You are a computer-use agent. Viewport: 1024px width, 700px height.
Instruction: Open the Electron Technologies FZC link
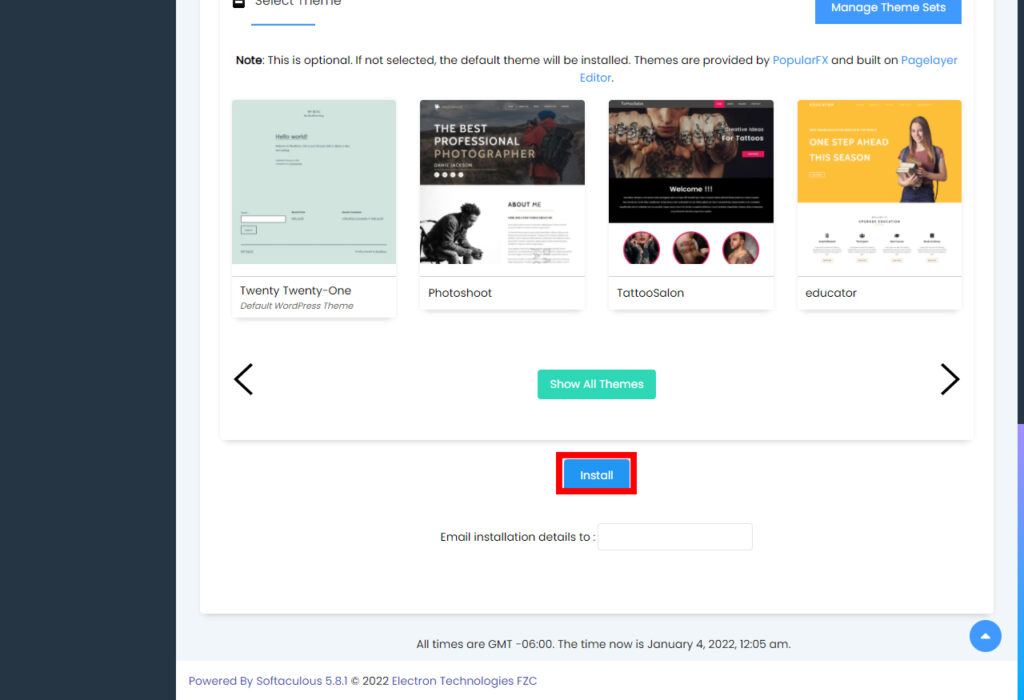click(464, 680)
